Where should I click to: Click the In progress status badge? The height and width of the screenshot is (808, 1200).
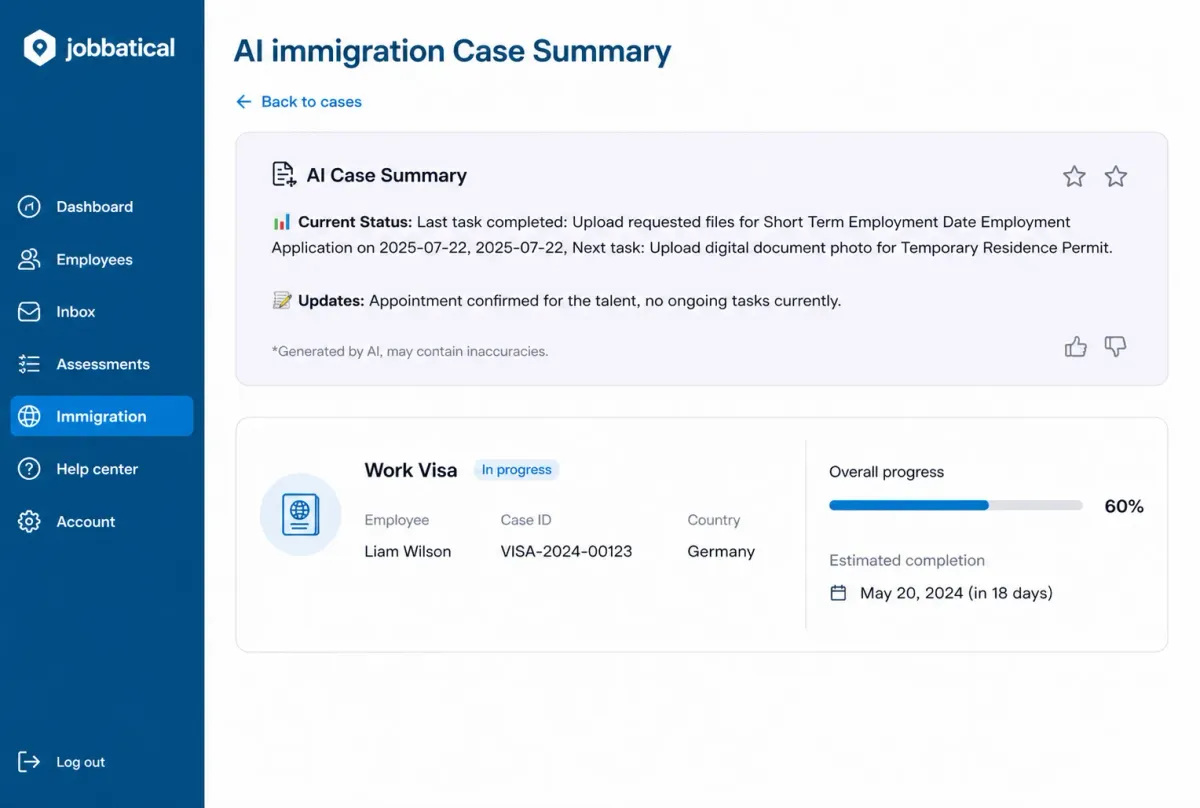tap(516, 470)
